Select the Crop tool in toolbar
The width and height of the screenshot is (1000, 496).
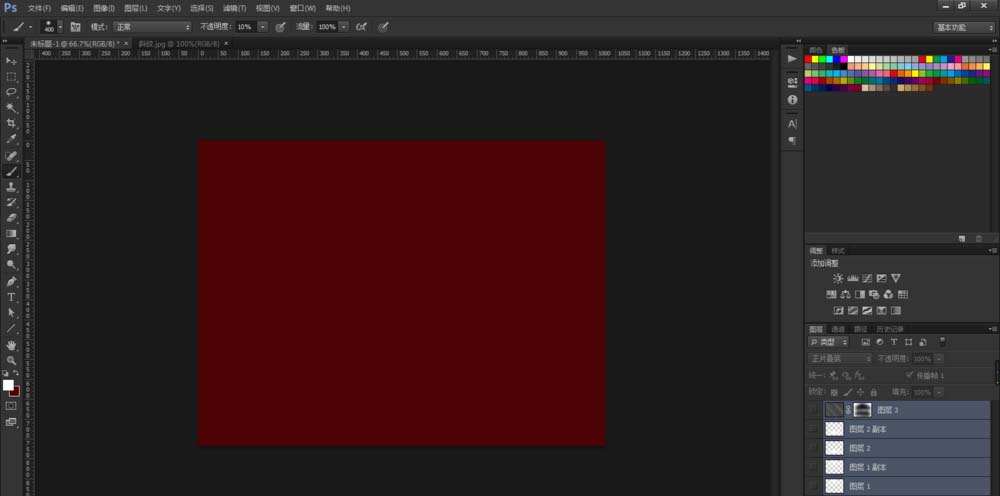click(11, 123)
